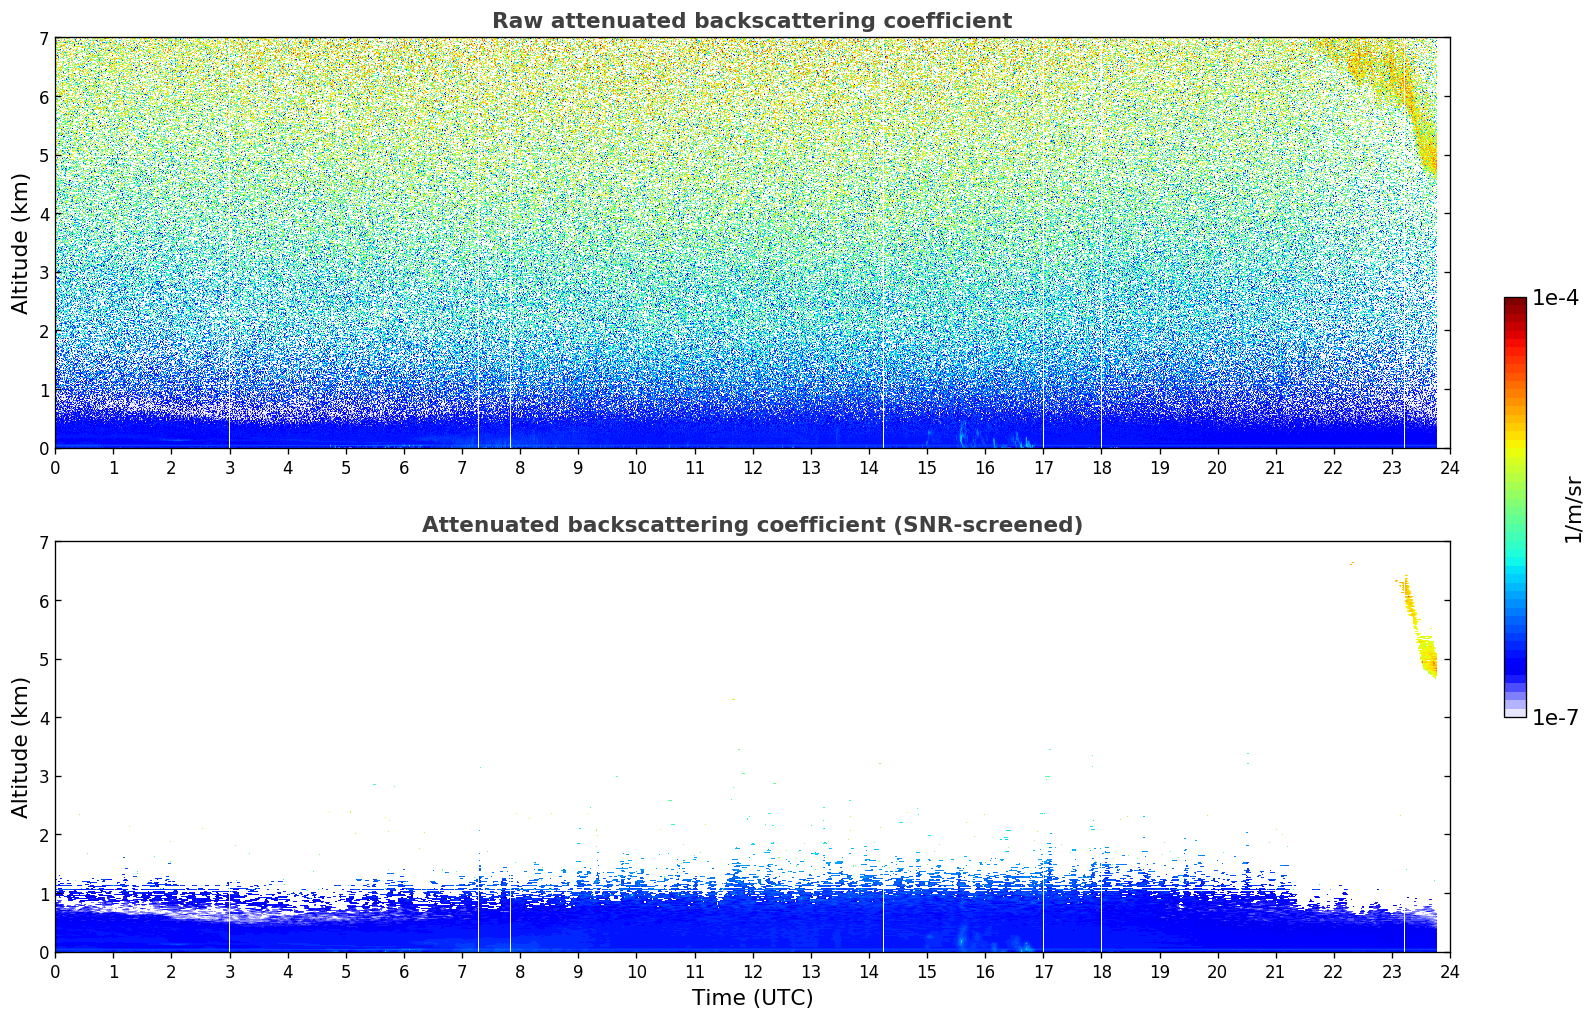Select the 'Altitude (km)' label of the raw plot
The width and height of the screenshot is (1595, 1020).
pos(21,243)
